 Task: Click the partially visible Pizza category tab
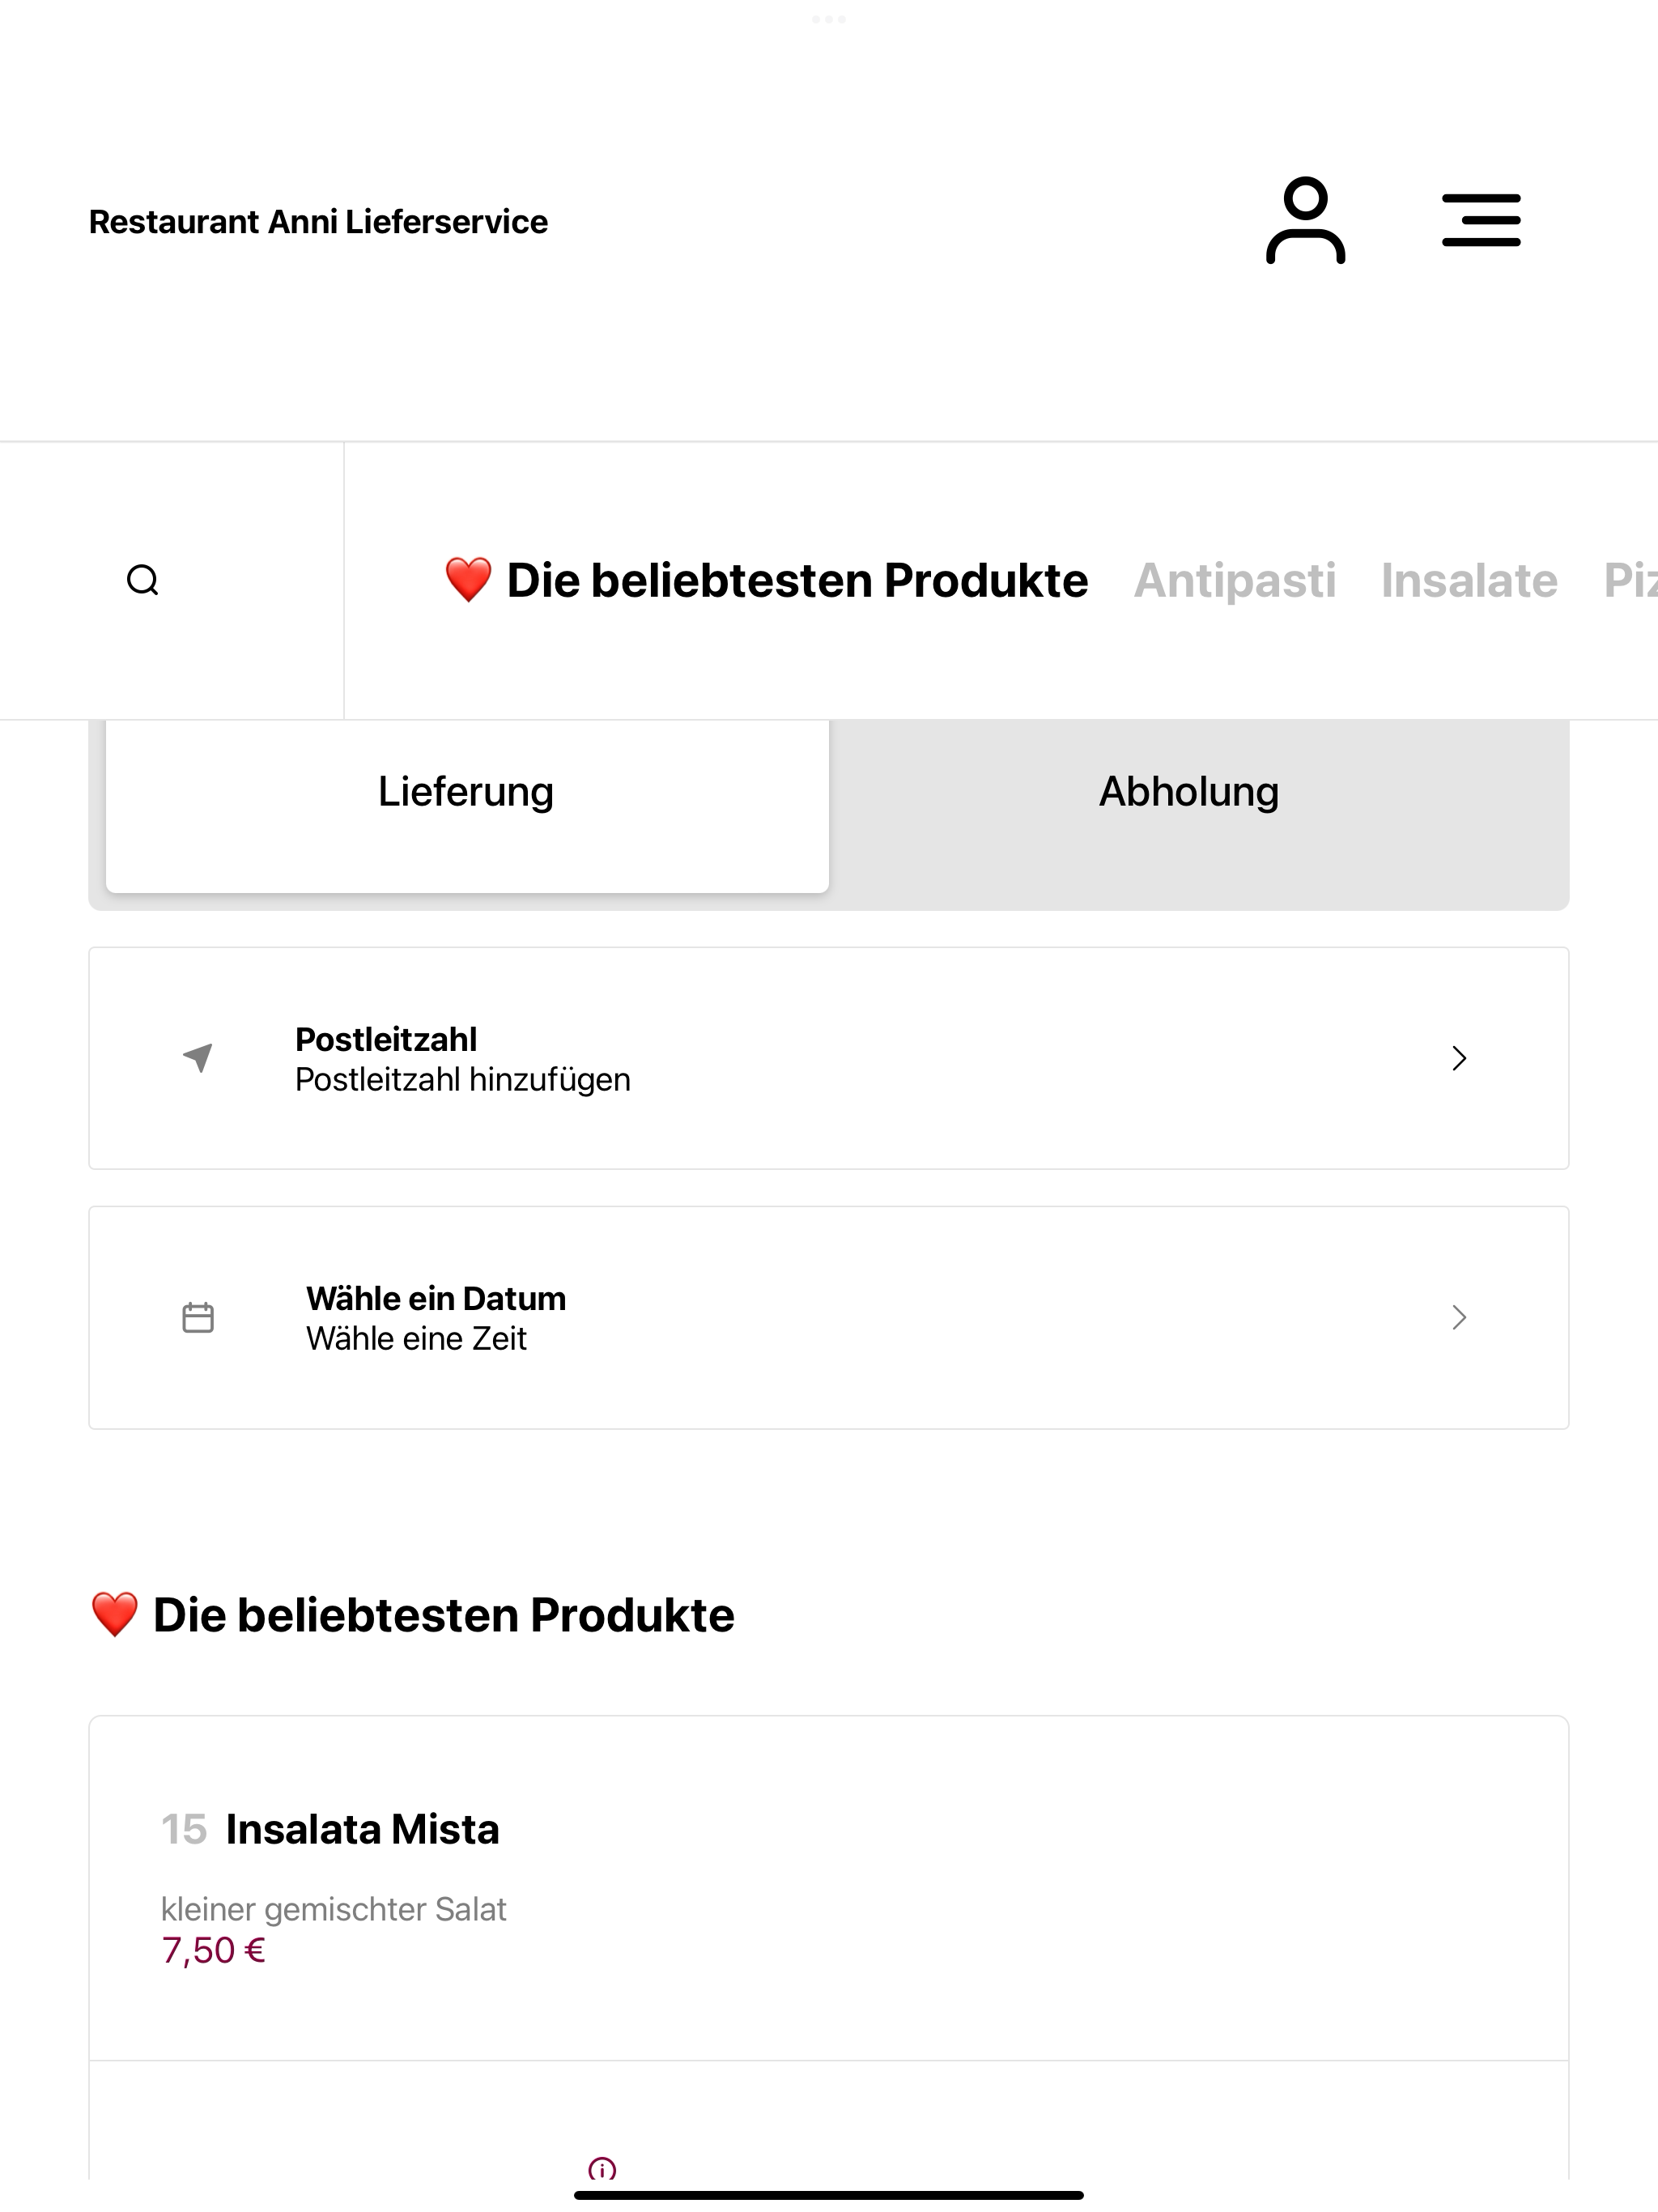pos(1630,581)
